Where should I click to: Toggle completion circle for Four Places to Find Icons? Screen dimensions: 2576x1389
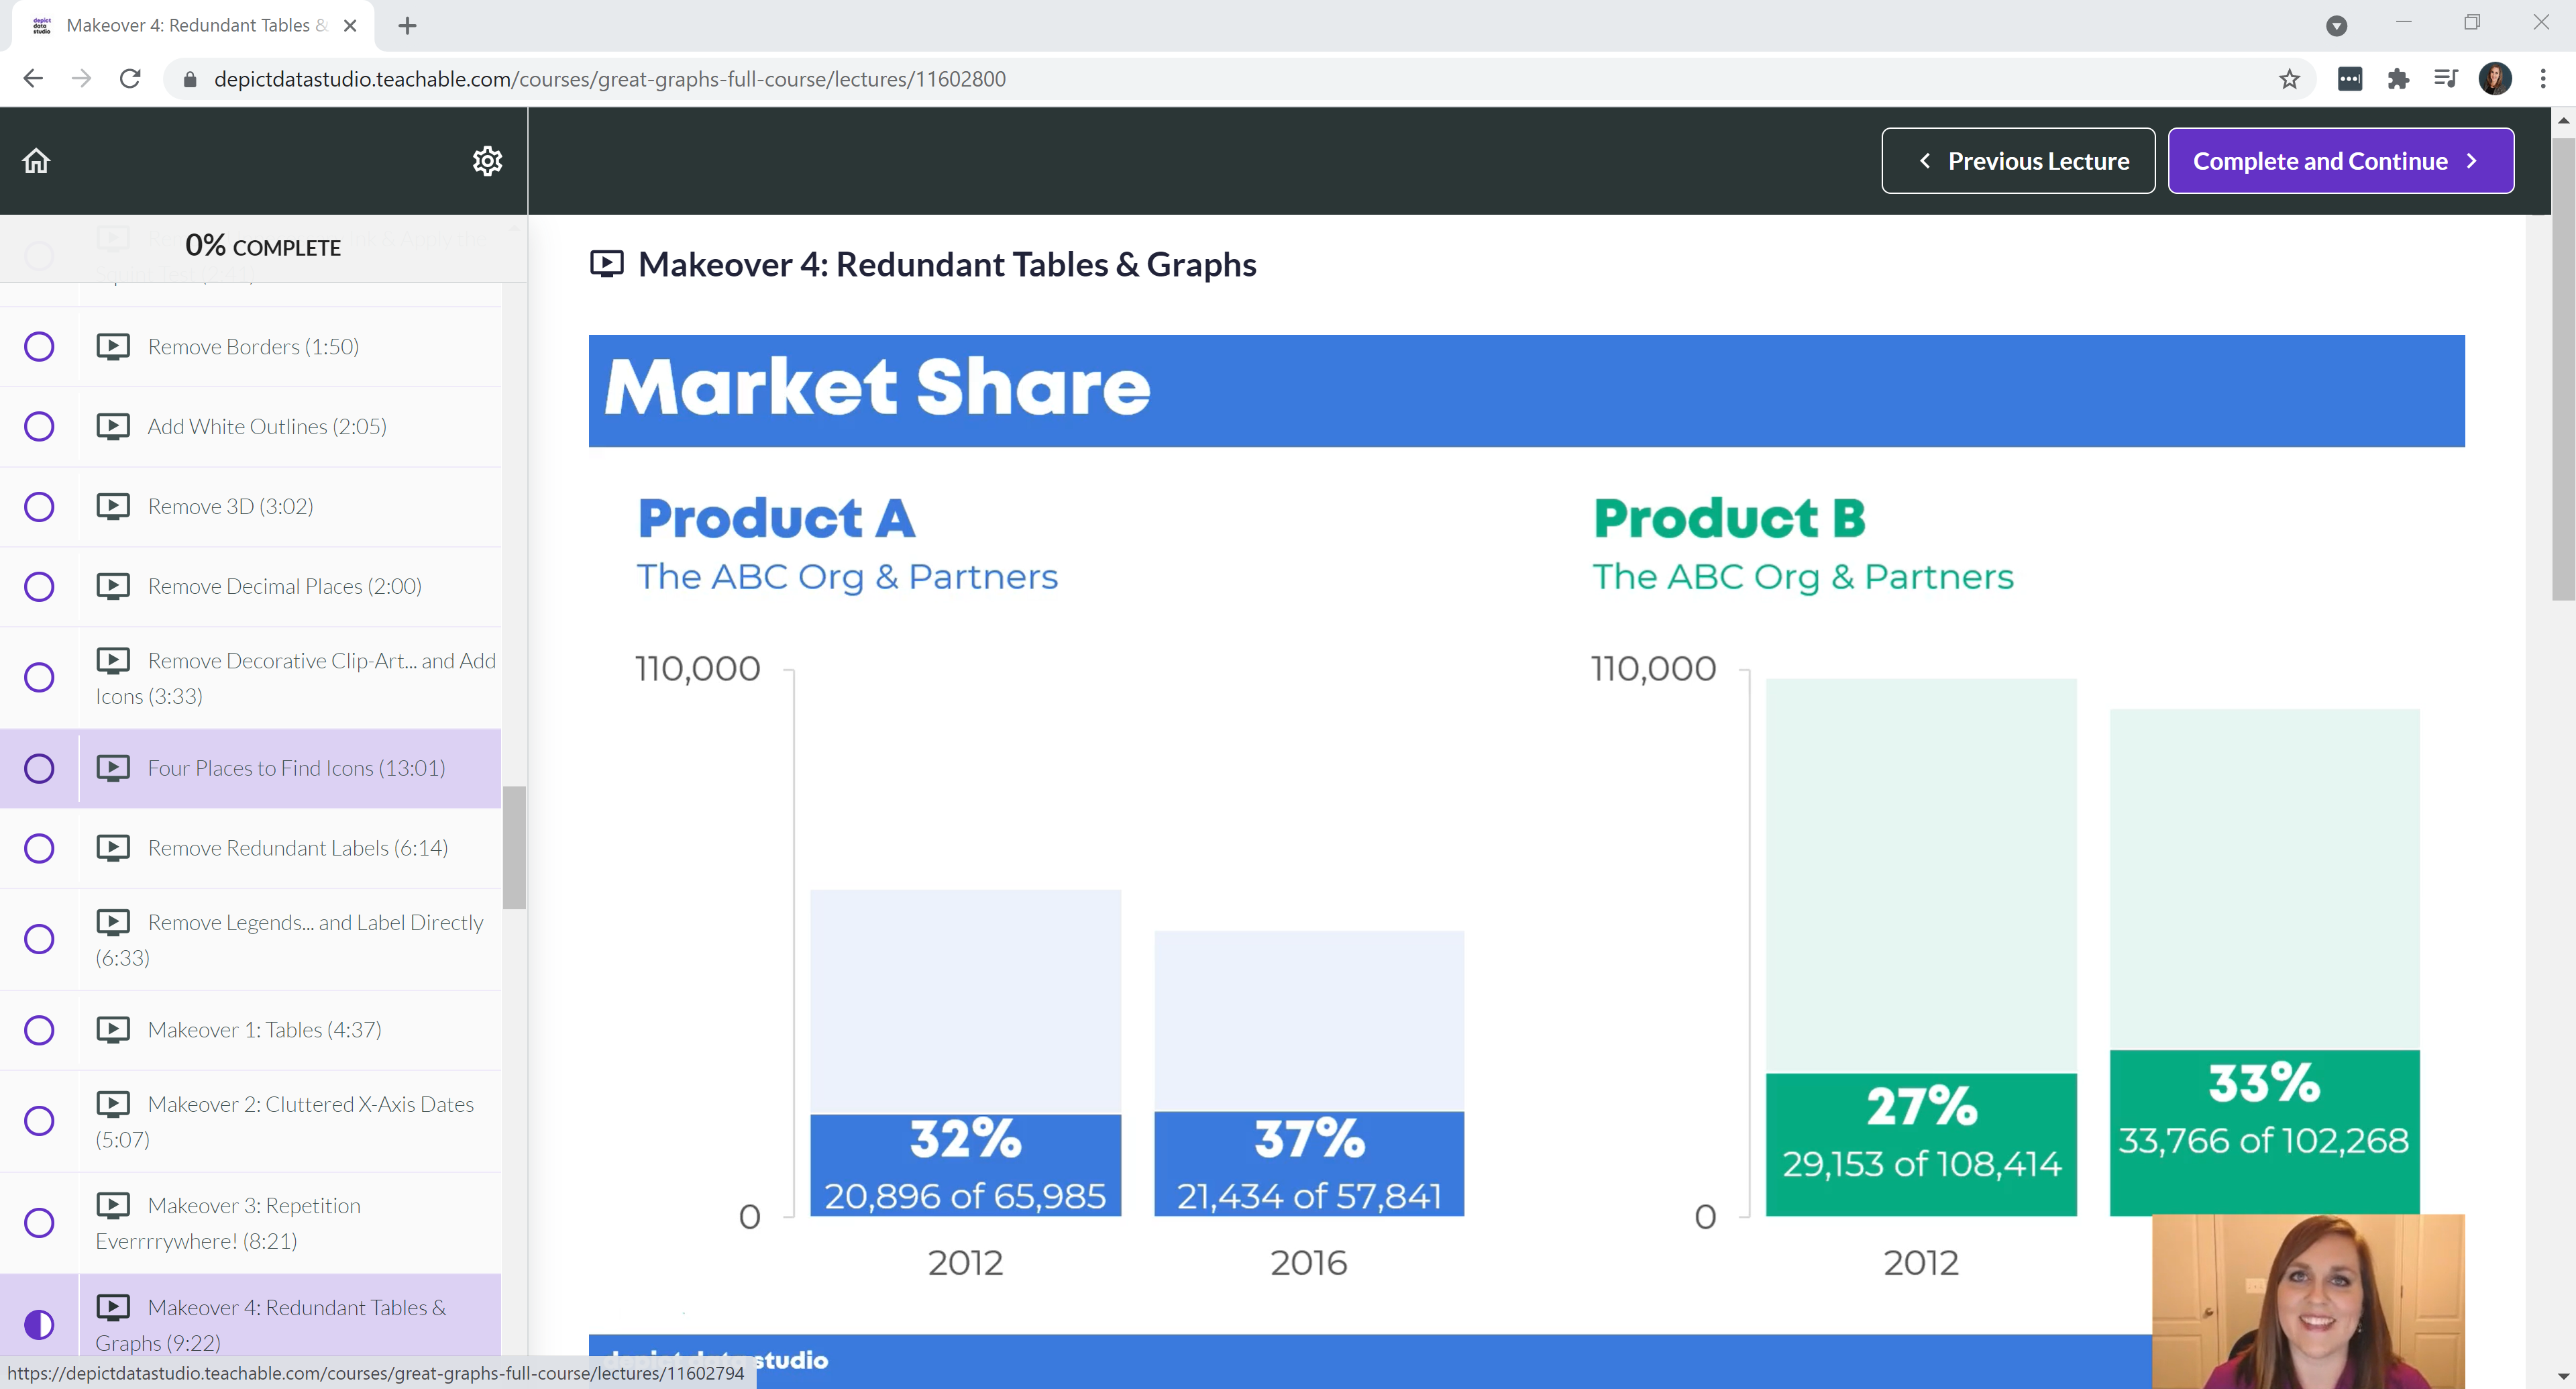[x=39, y=768]
